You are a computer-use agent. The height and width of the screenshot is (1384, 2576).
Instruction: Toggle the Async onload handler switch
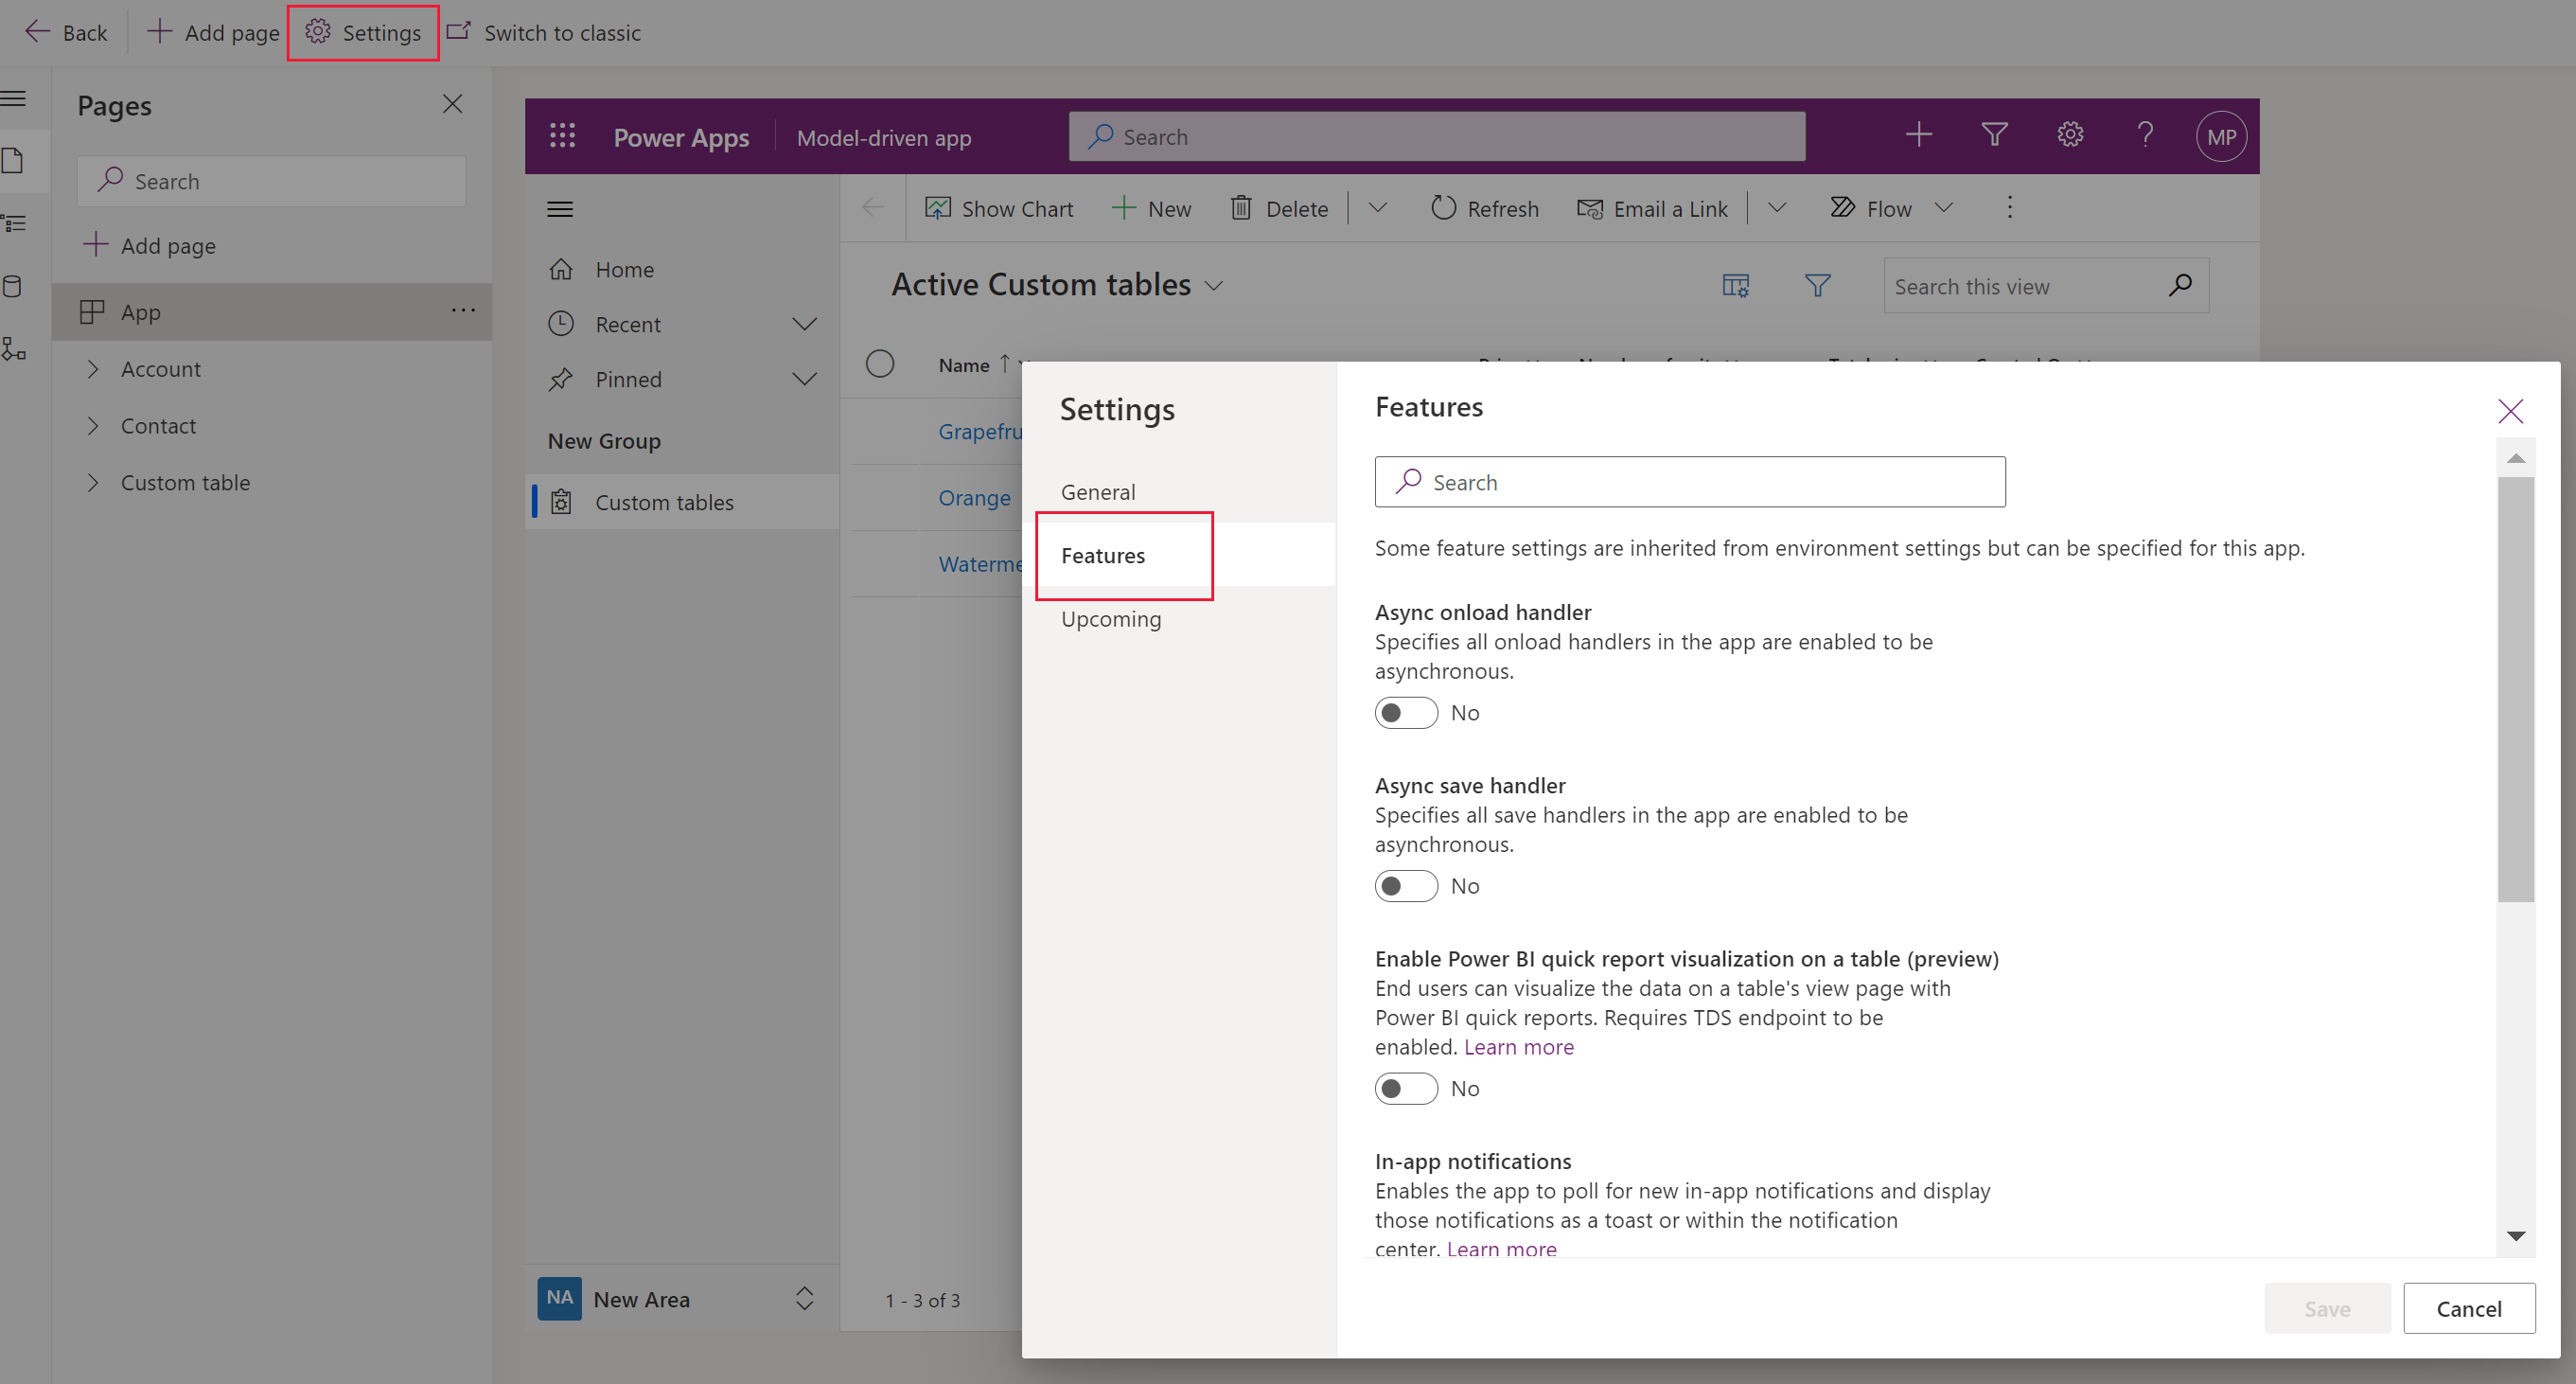pyautogui.click(x=1403, y=711)
